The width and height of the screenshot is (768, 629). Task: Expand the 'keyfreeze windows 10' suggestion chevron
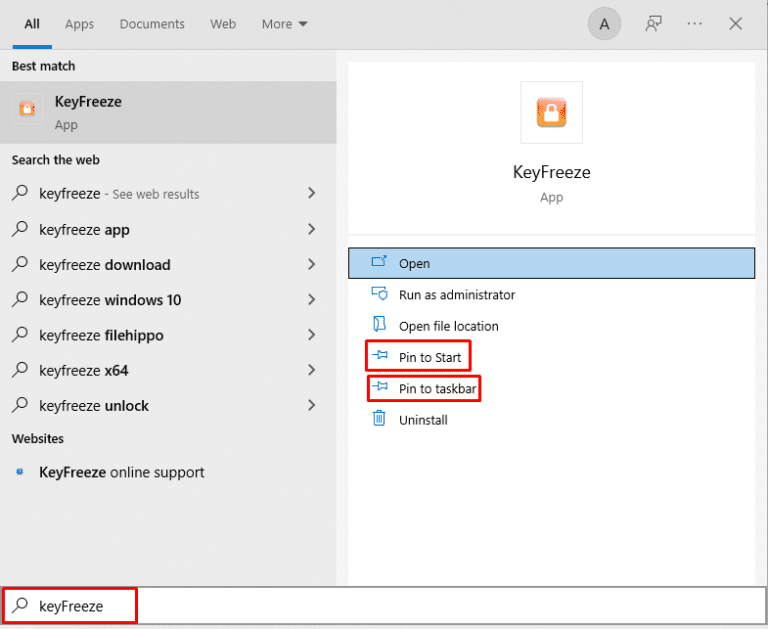(312, 299)
